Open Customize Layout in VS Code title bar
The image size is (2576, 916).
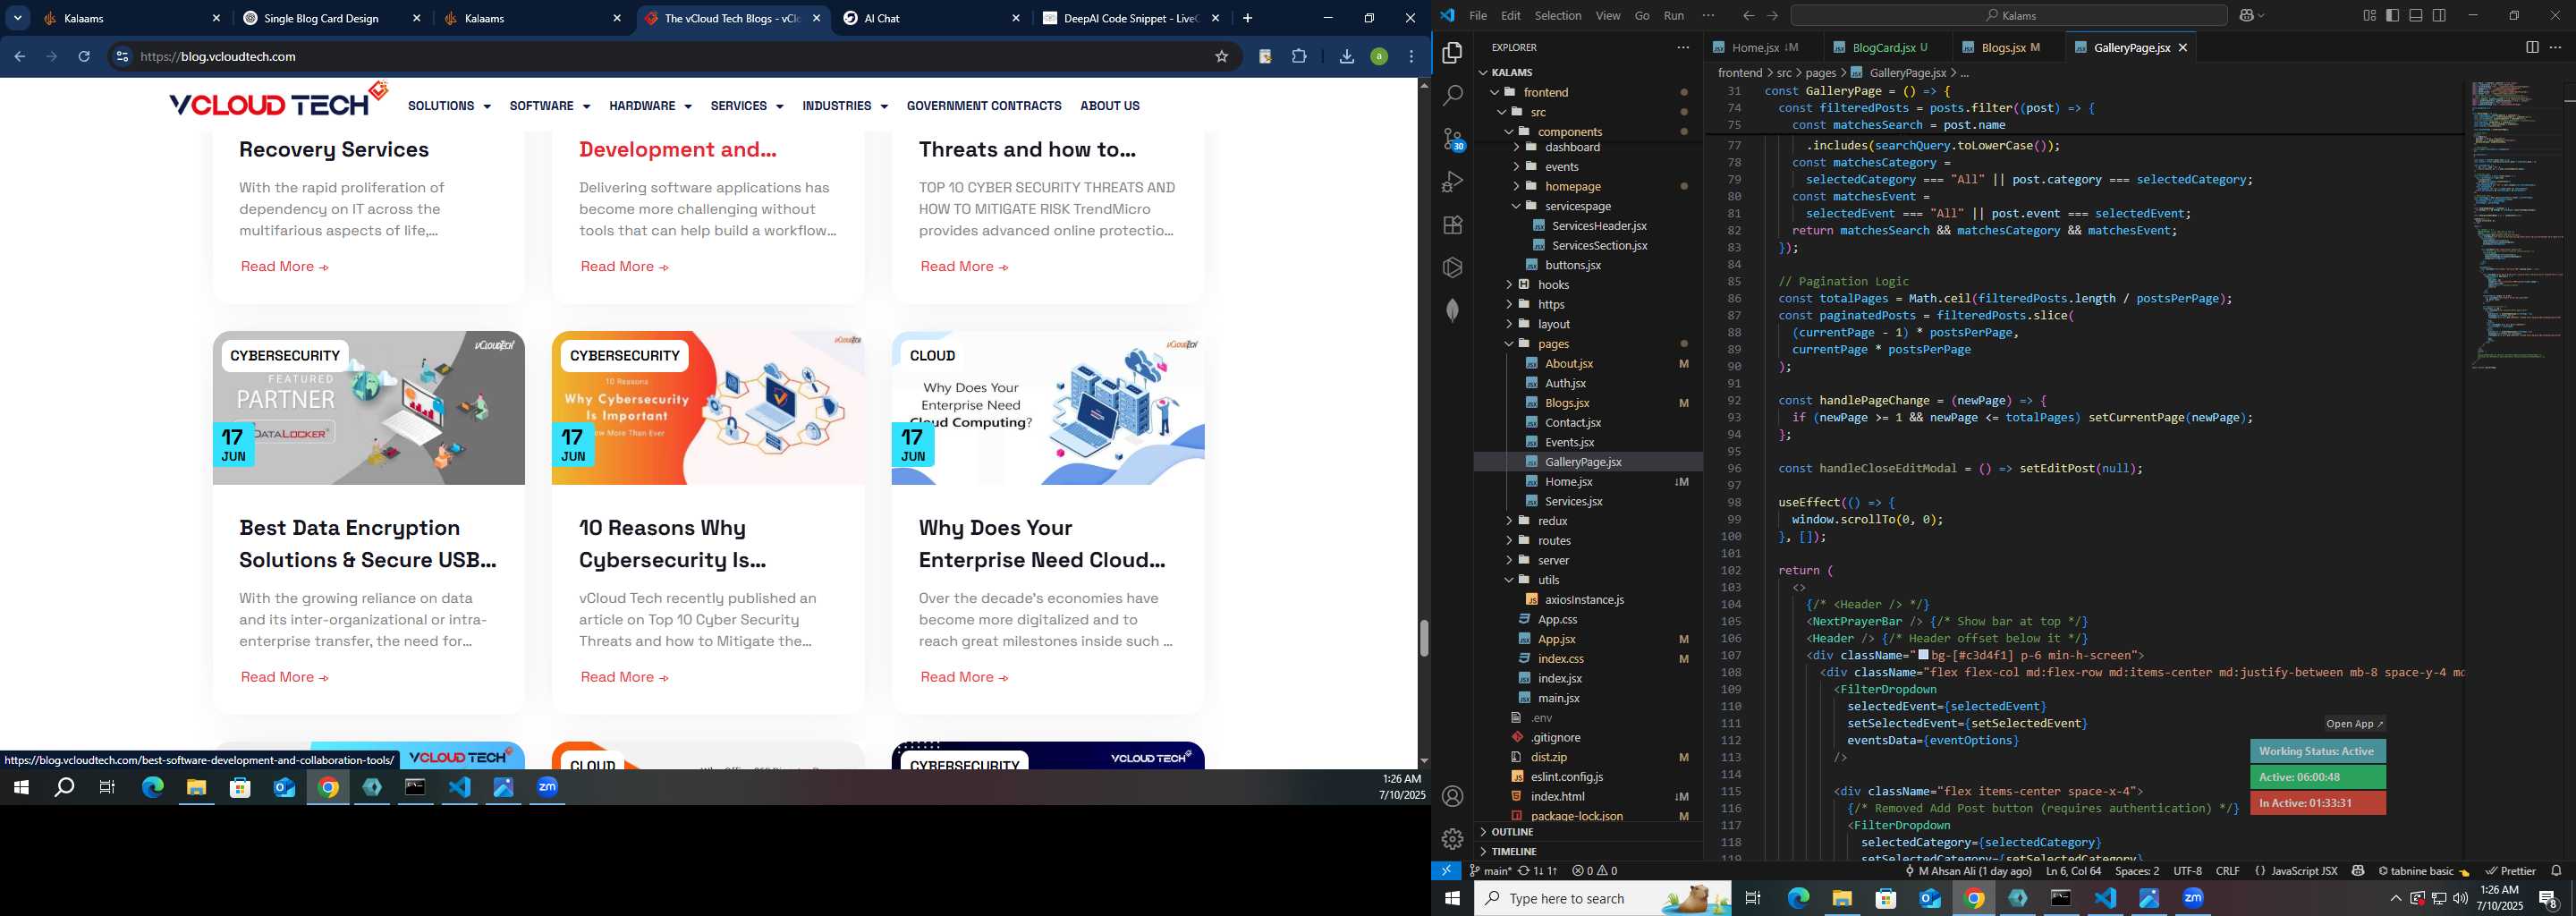pyautogui.click(x=2369, y=16)
